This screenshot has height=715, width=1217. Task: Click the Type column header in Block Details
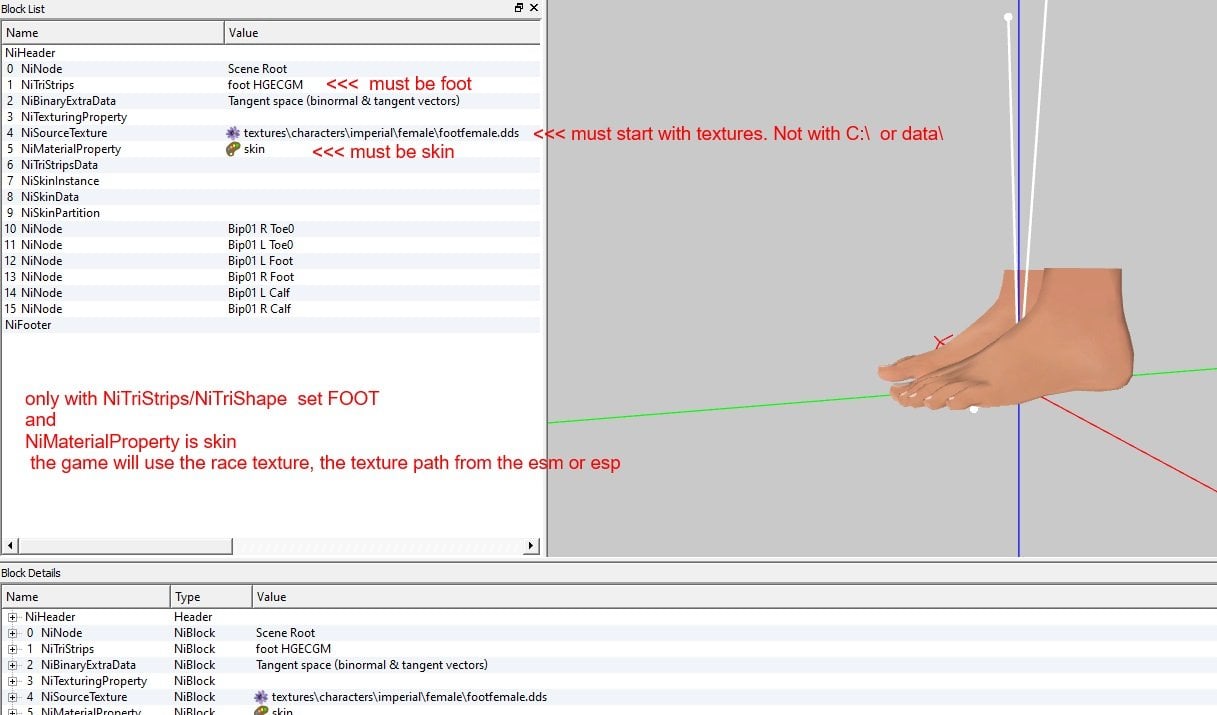(x=211, y=597)
